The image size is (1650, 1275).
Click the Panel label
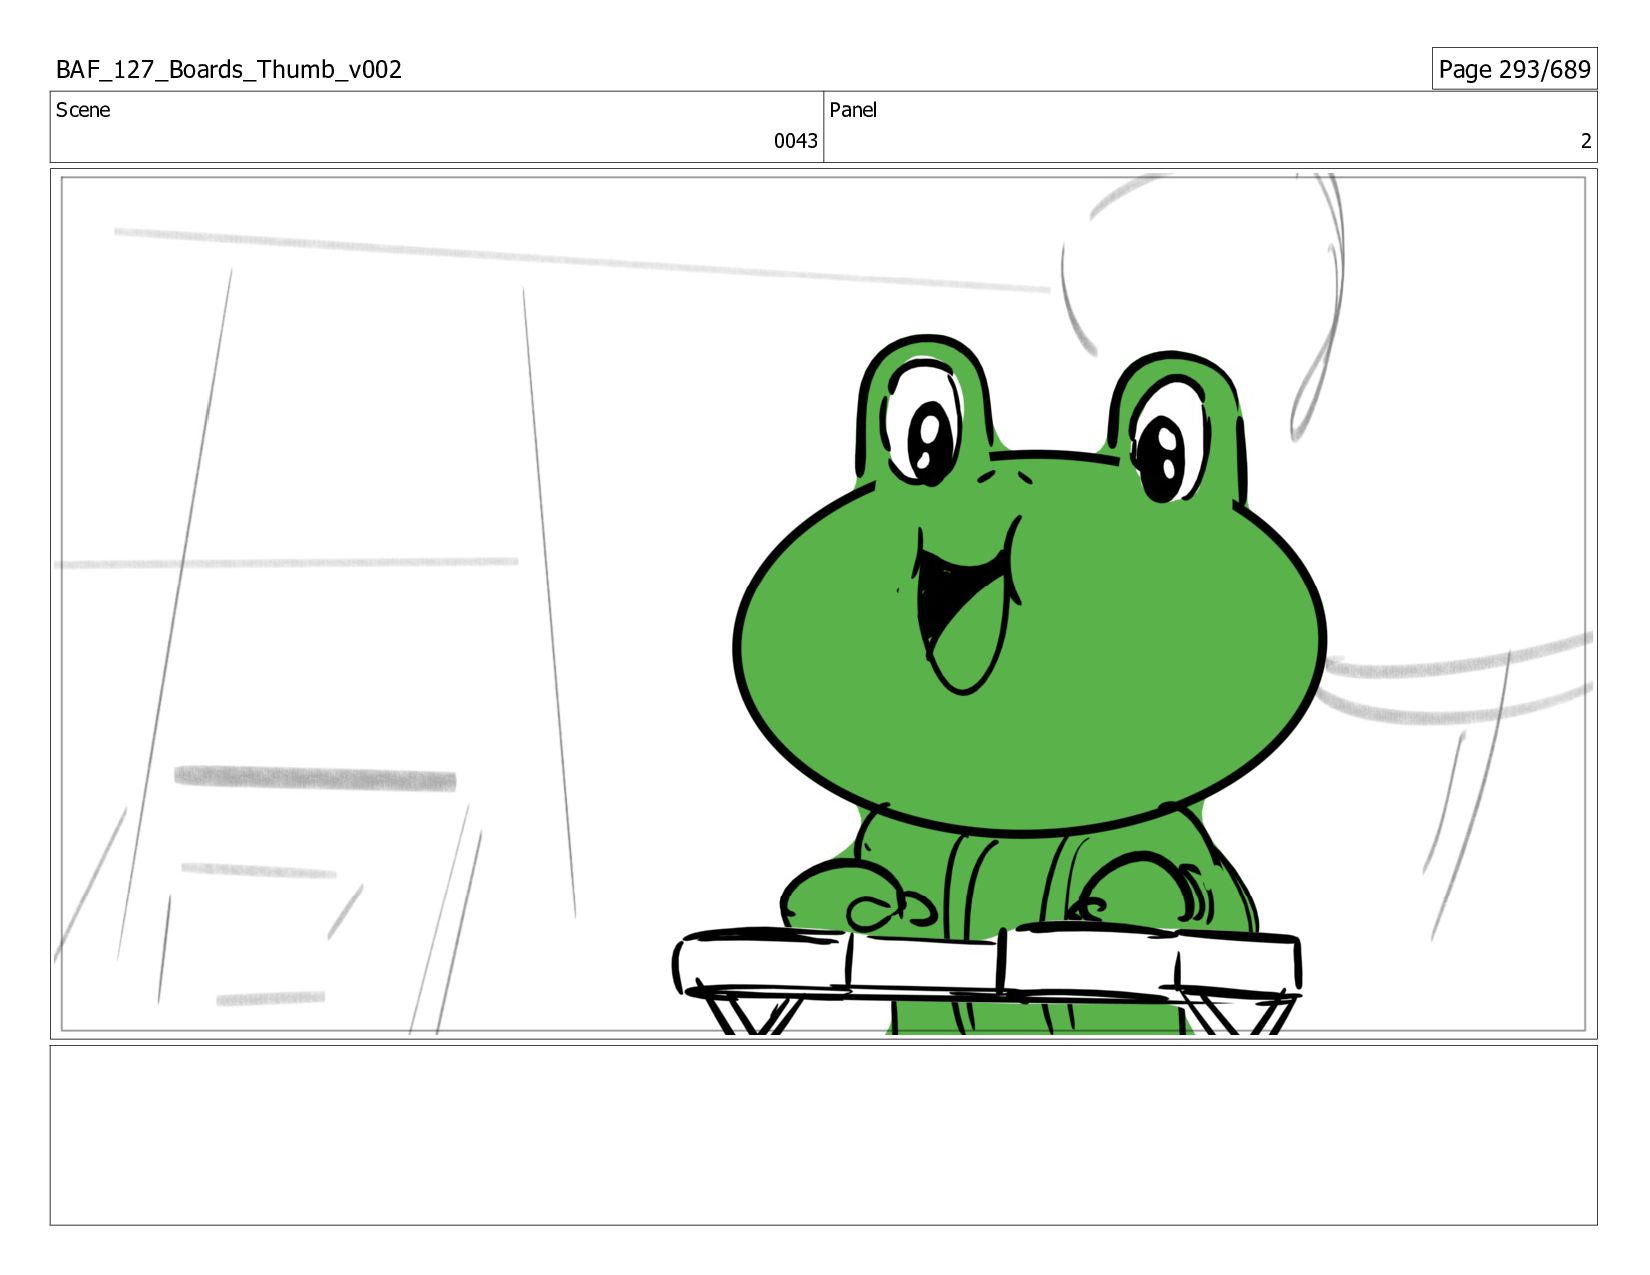853,110
